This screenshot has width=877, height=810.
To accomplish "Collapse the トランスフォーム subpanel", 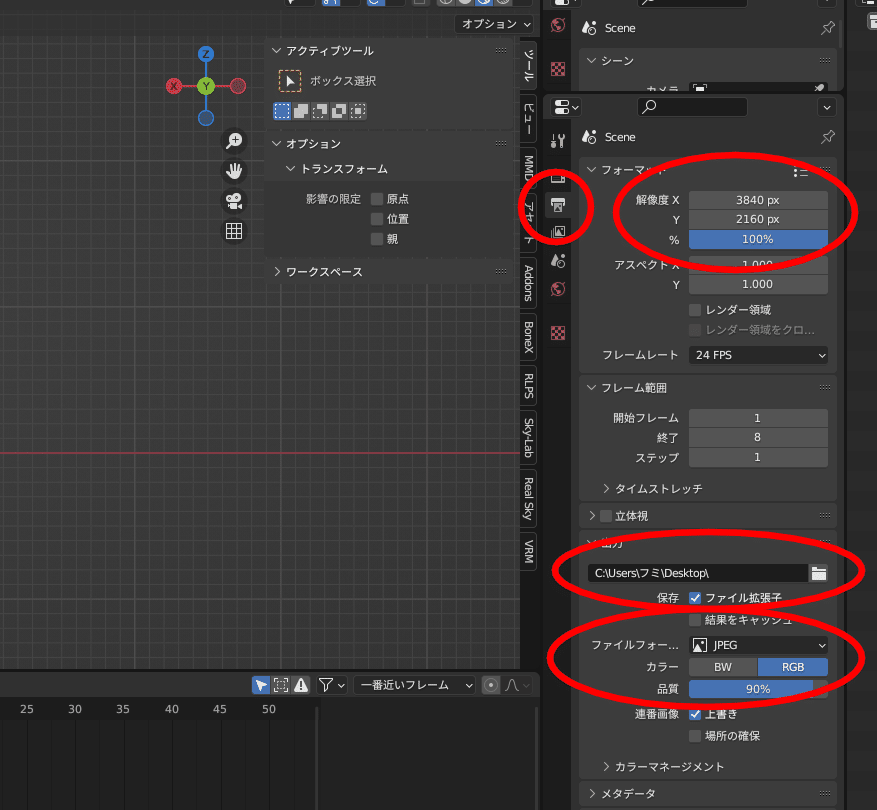I will point(290,169).
